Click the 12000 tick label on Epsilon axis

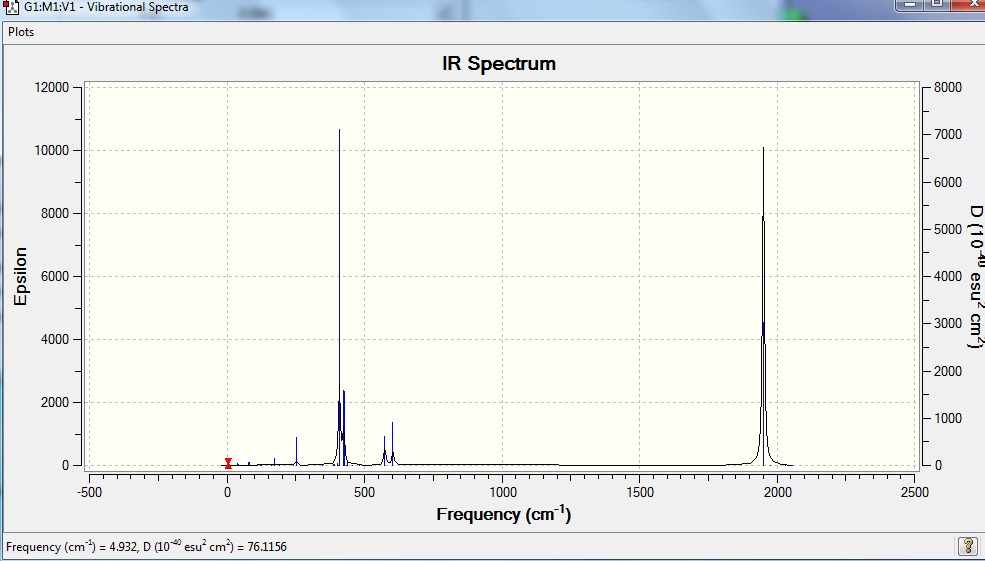tap(52, 87)
